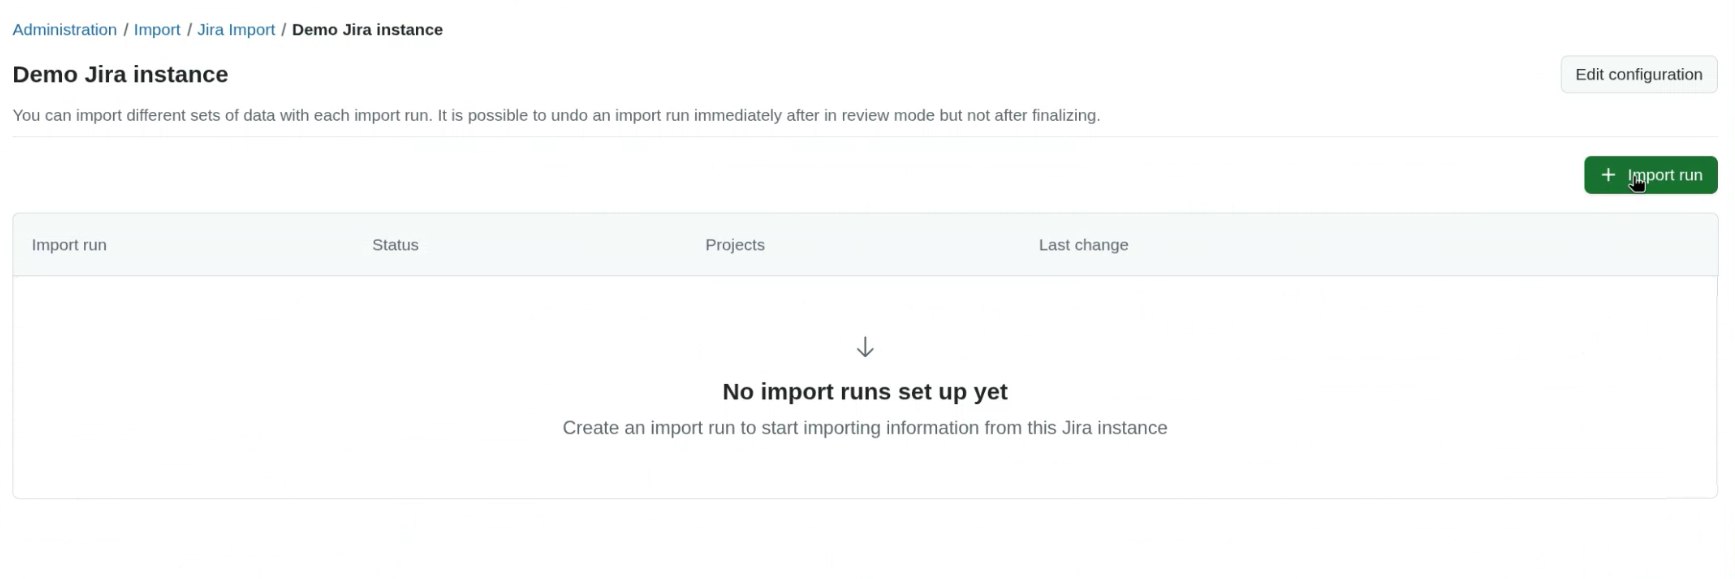The width and height of the screenshot is (1735, 579).
Task: Click the import run description paragraph
Action: coord(556,115)
